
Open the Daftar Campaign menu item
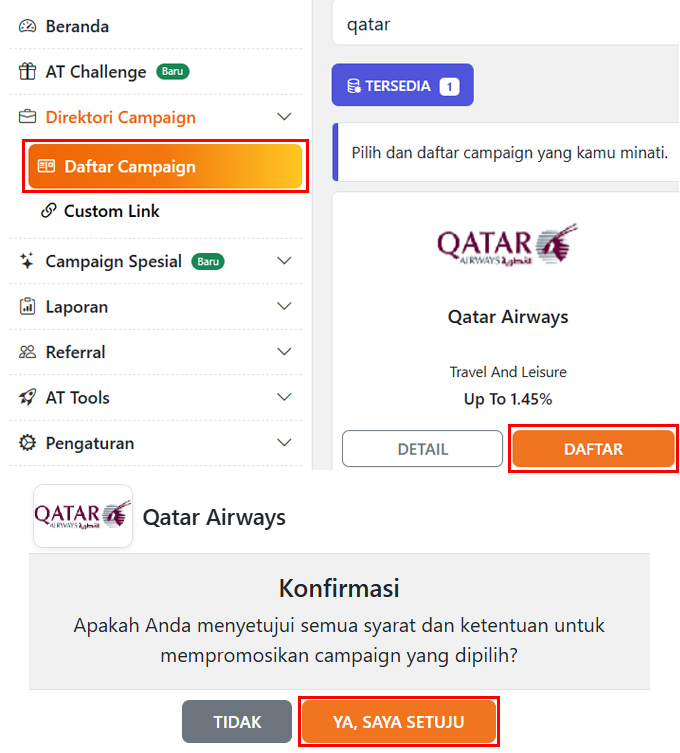click(x=165, y=166)
